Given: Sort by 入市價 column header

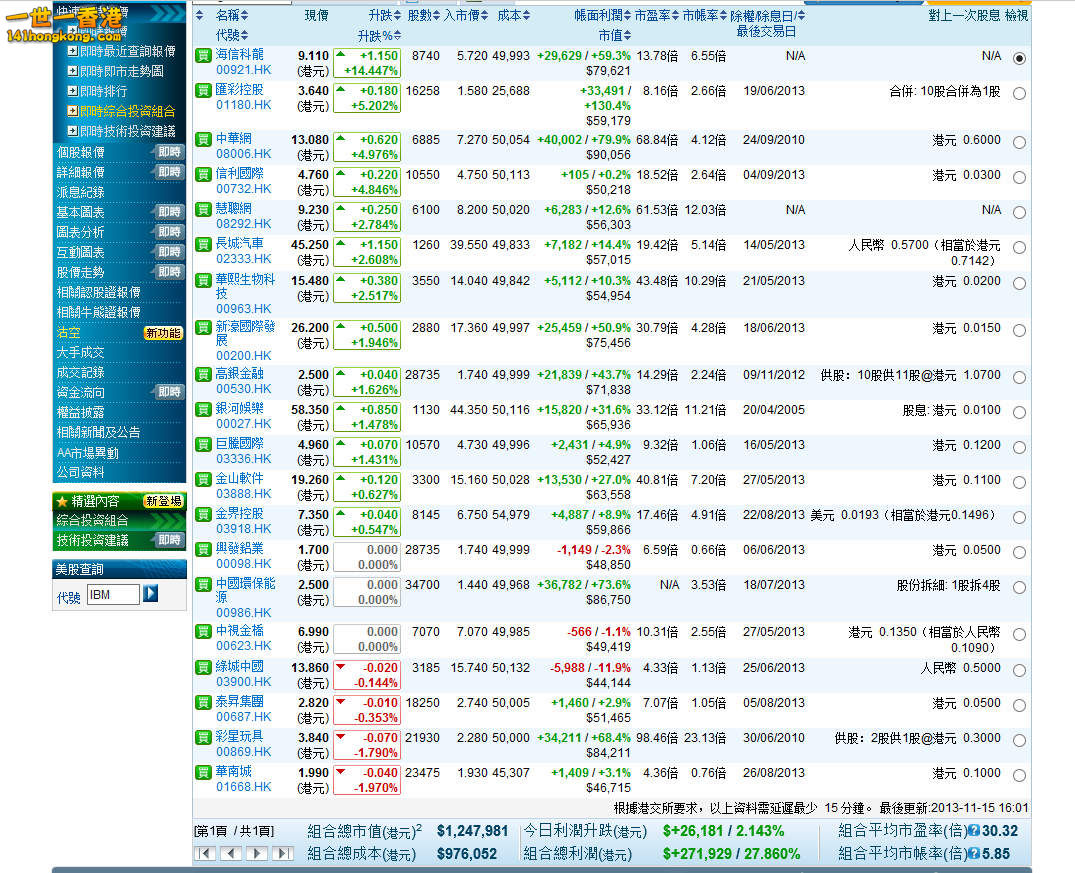Looking at the screenshot, I should coord(466,15).
